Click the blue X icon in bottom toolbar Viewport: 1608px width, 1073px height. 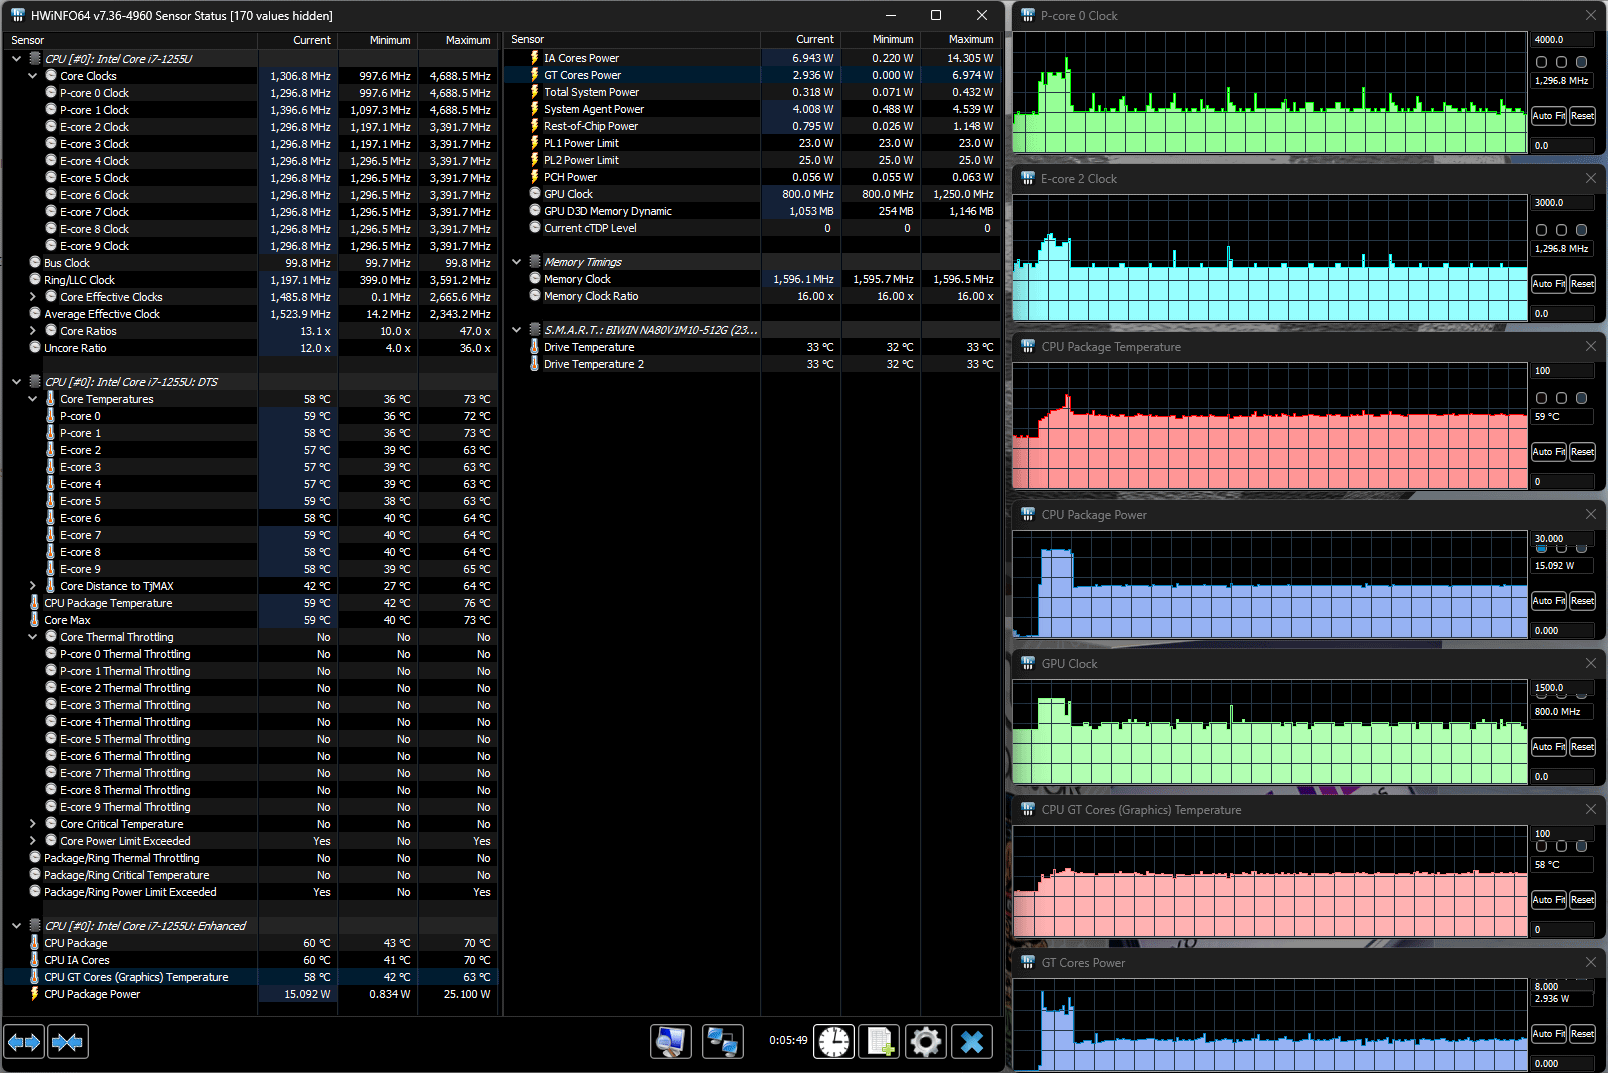(972, 1042)
